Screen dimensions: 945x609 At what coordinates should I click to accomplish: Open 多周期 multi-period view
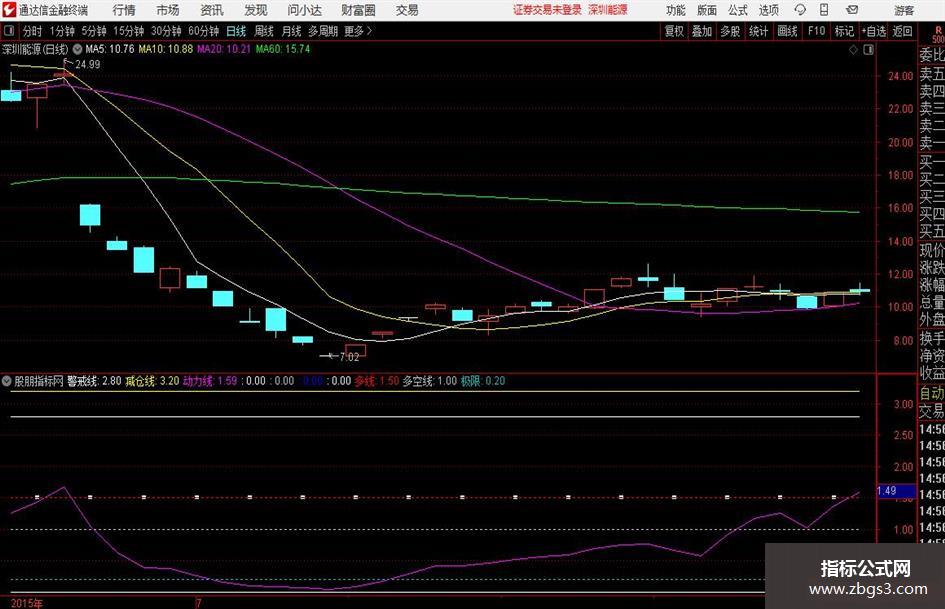click(x=323, y=31)
